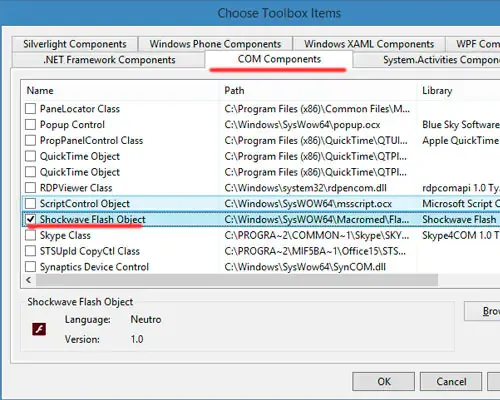Screen dimensions: 500x400
Task: Tick the Synaptics Device Control checkbox
Action: coord(30,267)
